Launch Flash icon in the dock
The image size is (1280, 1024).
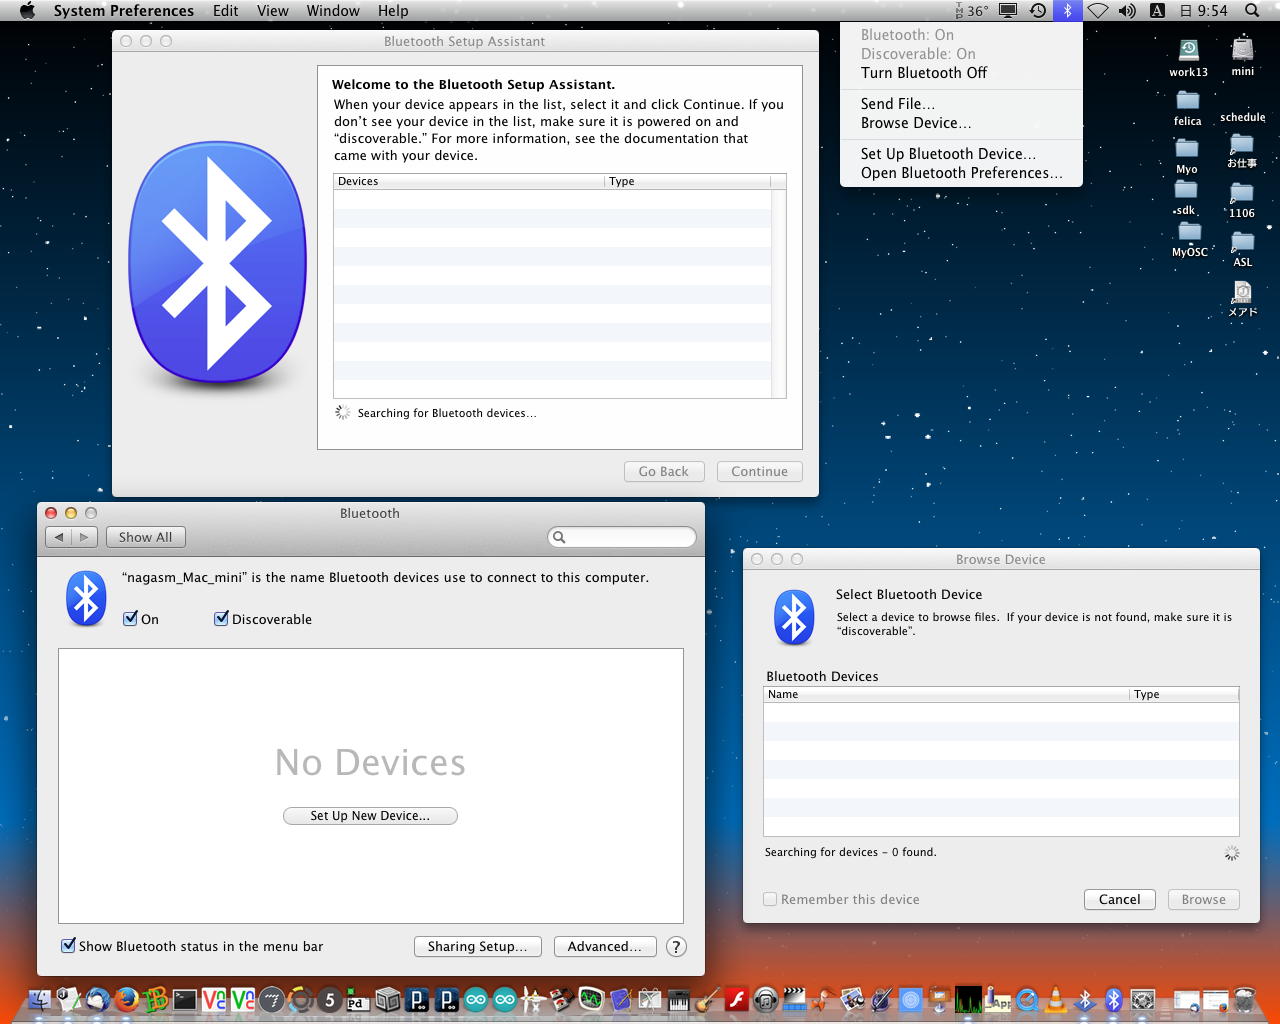click(736, 999)
